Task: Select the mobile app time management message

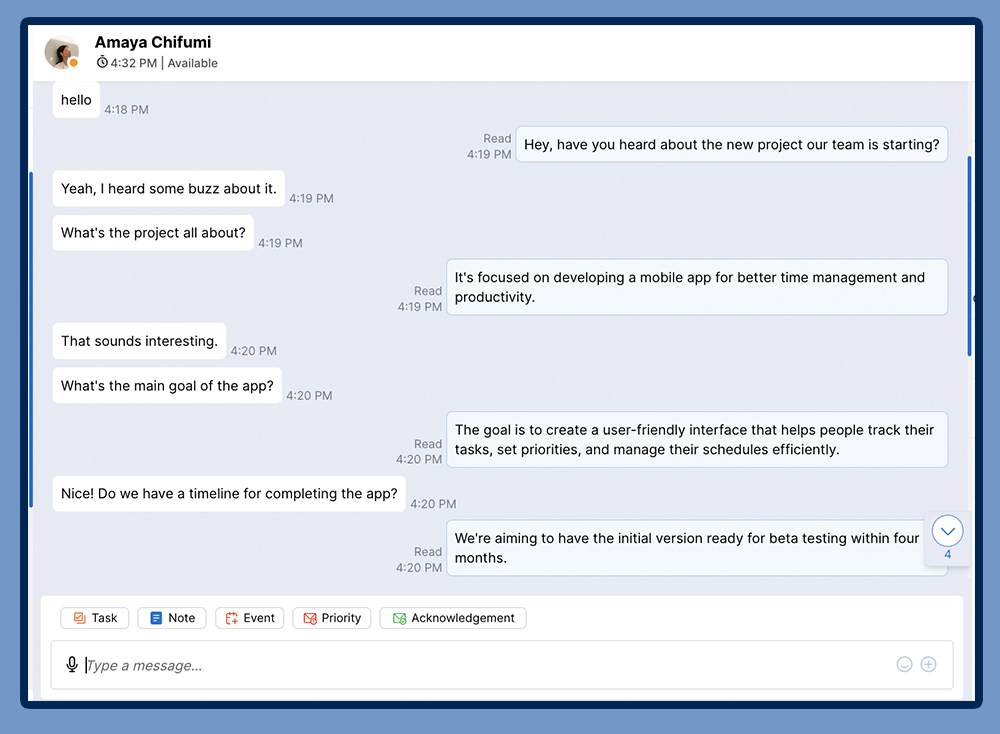Action: 697,287
